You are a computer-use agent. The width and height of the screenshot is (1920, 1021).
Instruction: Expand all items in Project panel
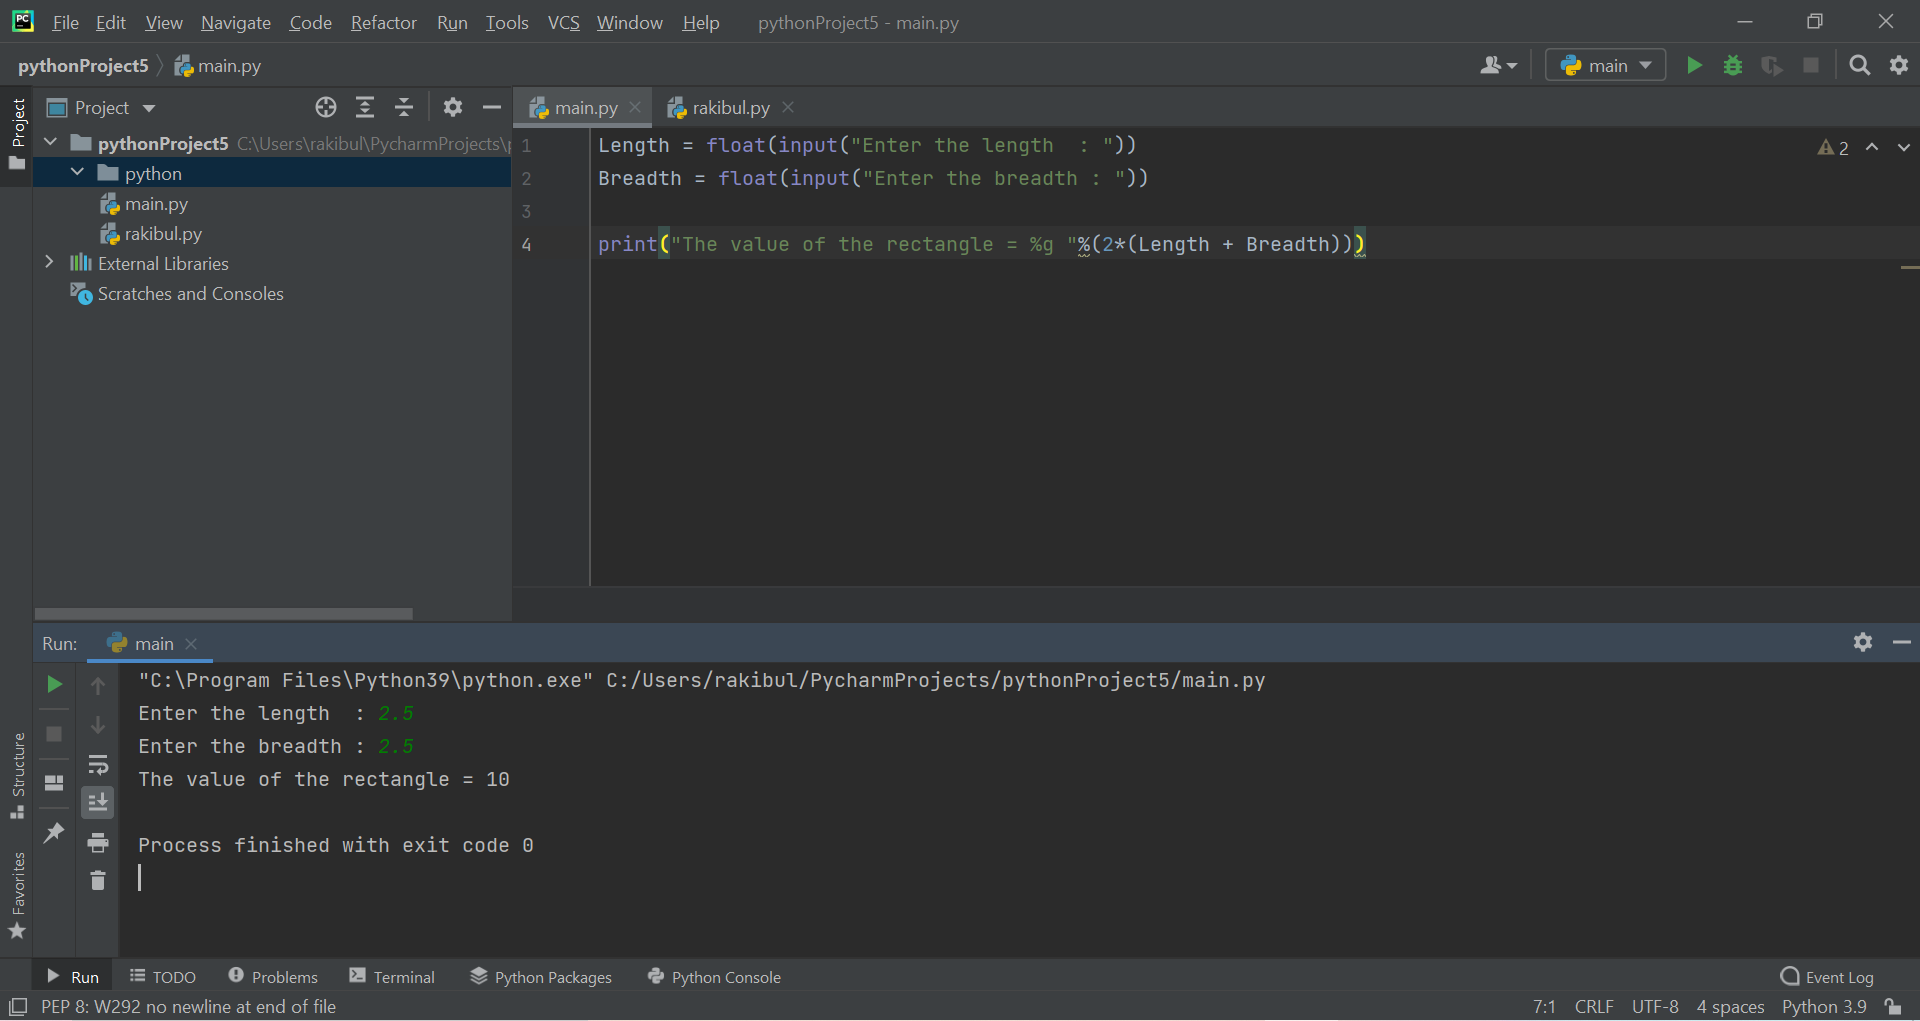point(365,108)
